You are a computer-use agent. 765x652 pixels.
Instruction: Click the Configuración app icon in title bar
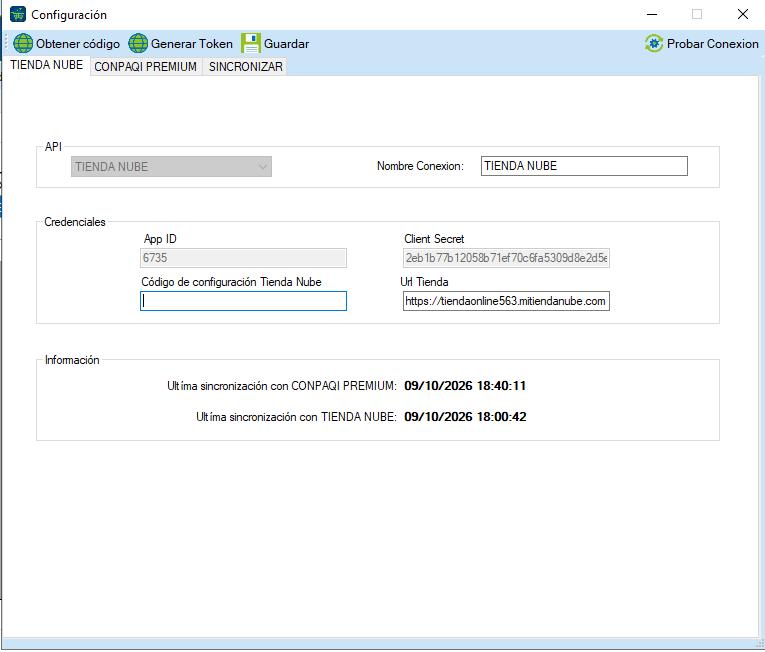[x=18, y=15]
